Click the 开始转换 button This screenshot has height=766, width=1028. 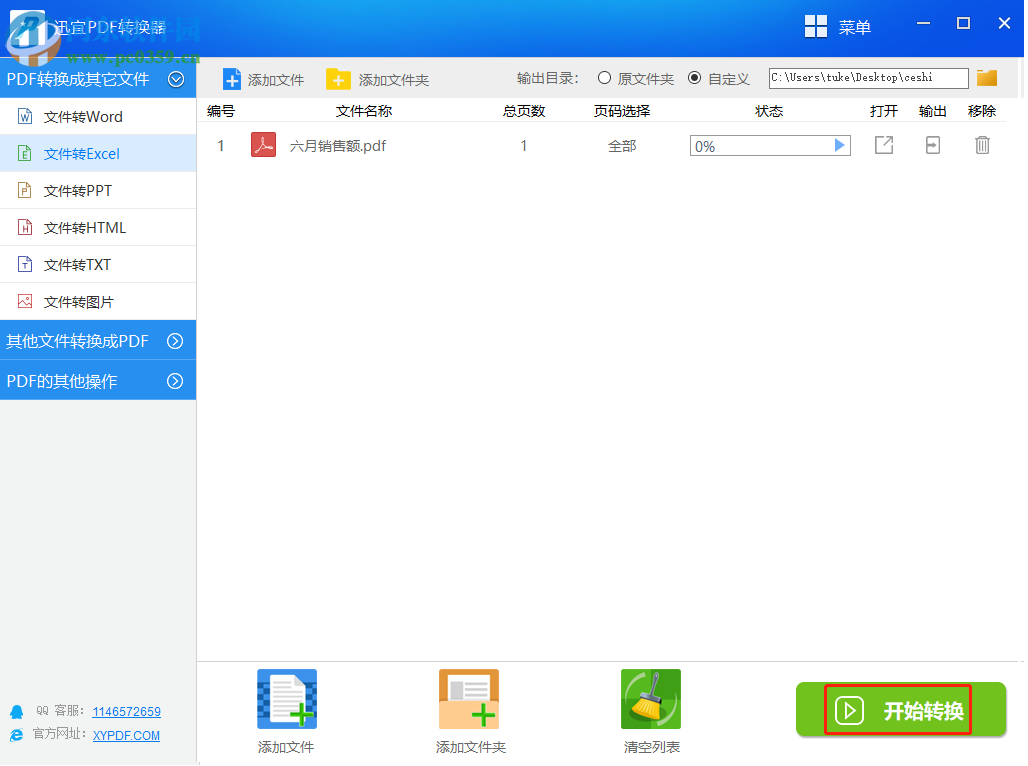(x=899, y=709)
